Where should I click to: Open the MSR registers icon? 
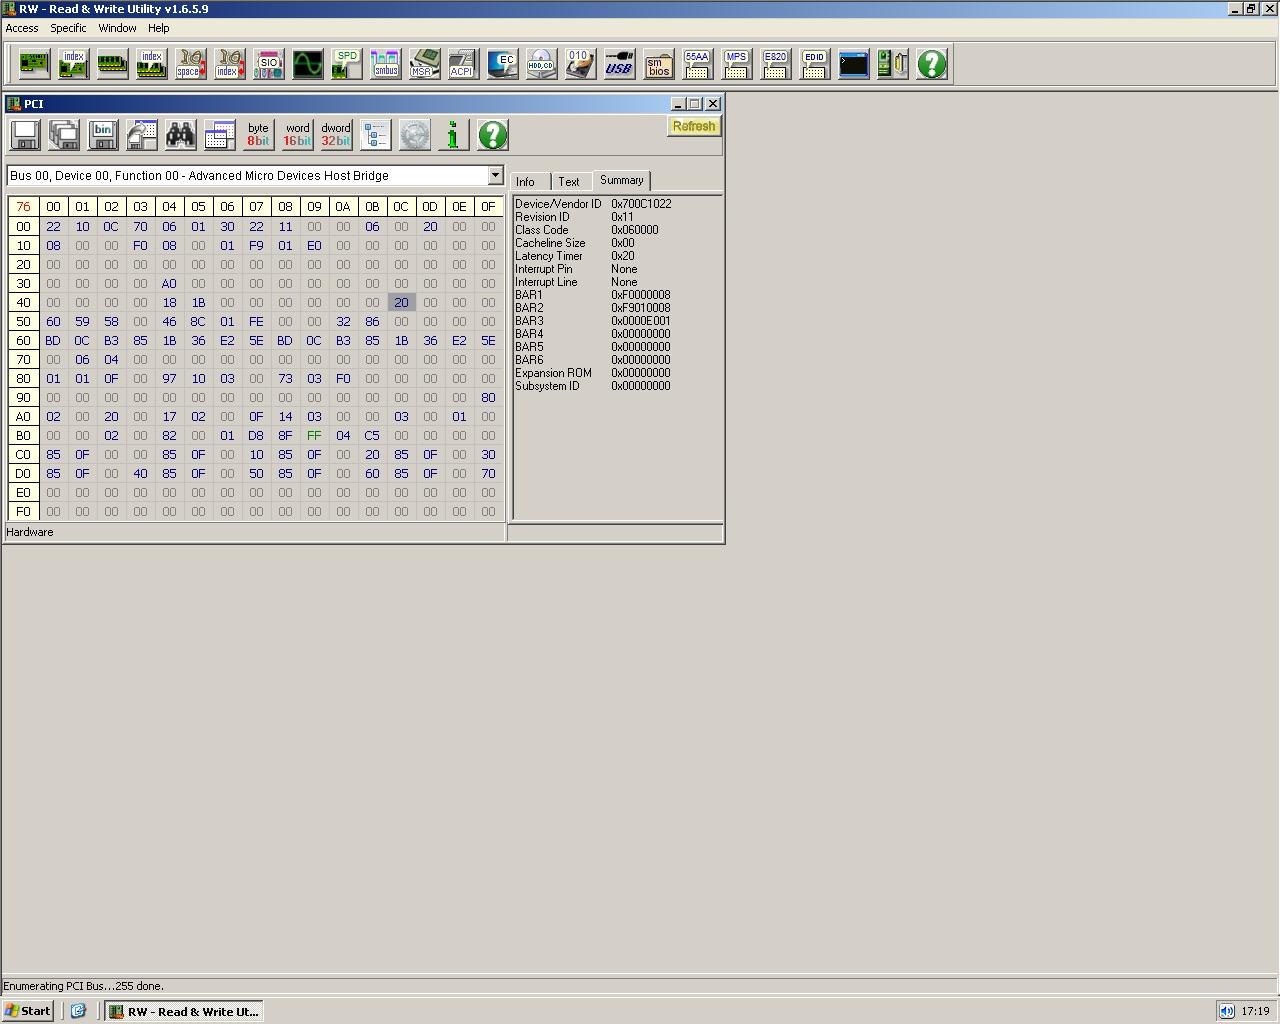pos(424,64)
